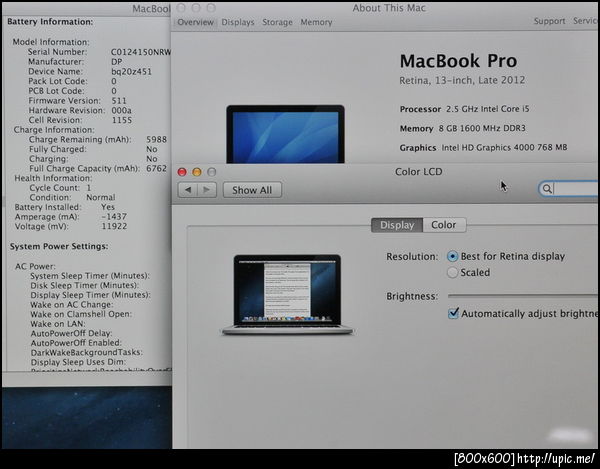
Task: Close the Color LCD window with red button
Action: [x=182, y=172]
